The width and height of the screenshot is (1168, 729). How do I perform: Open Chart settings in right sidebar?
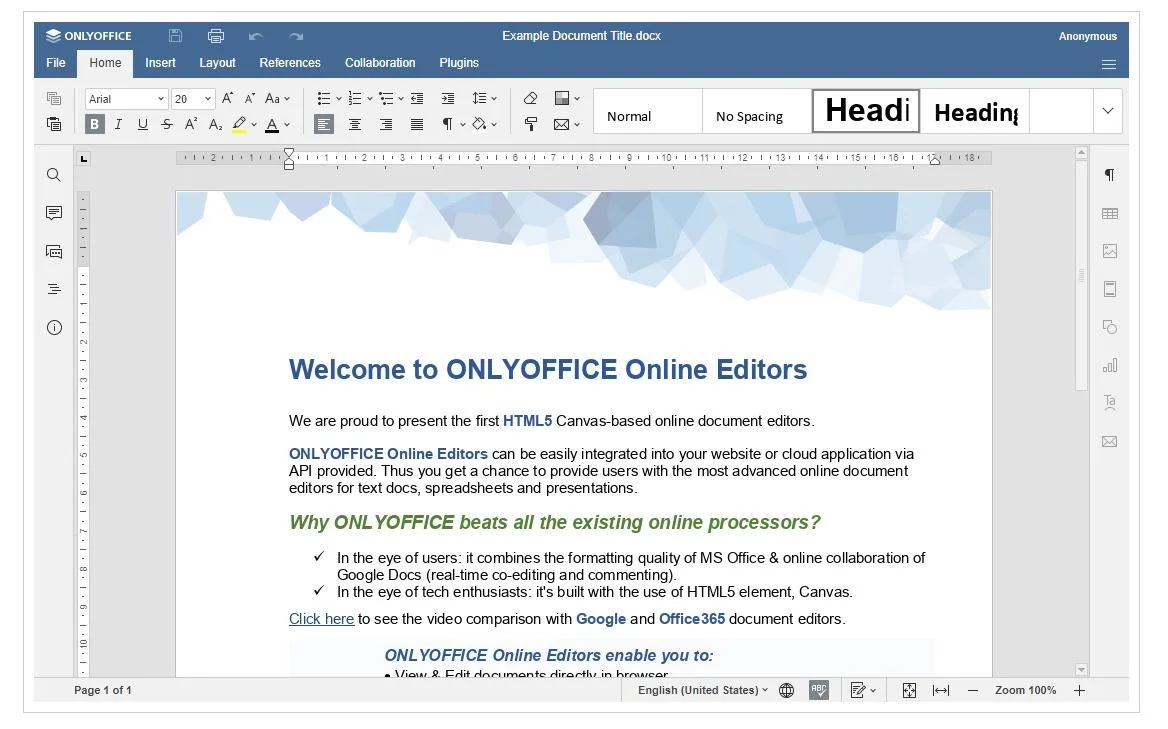click(1109, 365)
